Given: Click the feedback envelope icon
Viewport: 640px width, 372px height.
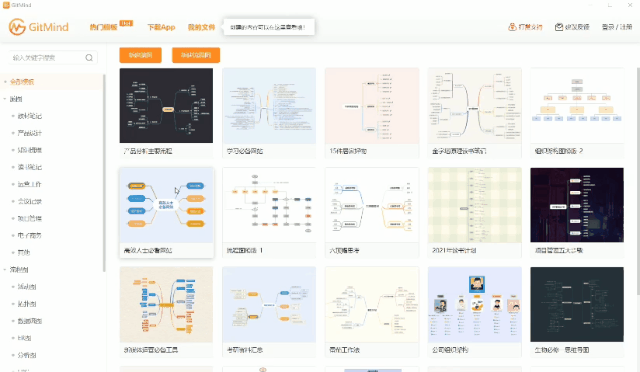Looking at the screenshot, I should [559, 27].
